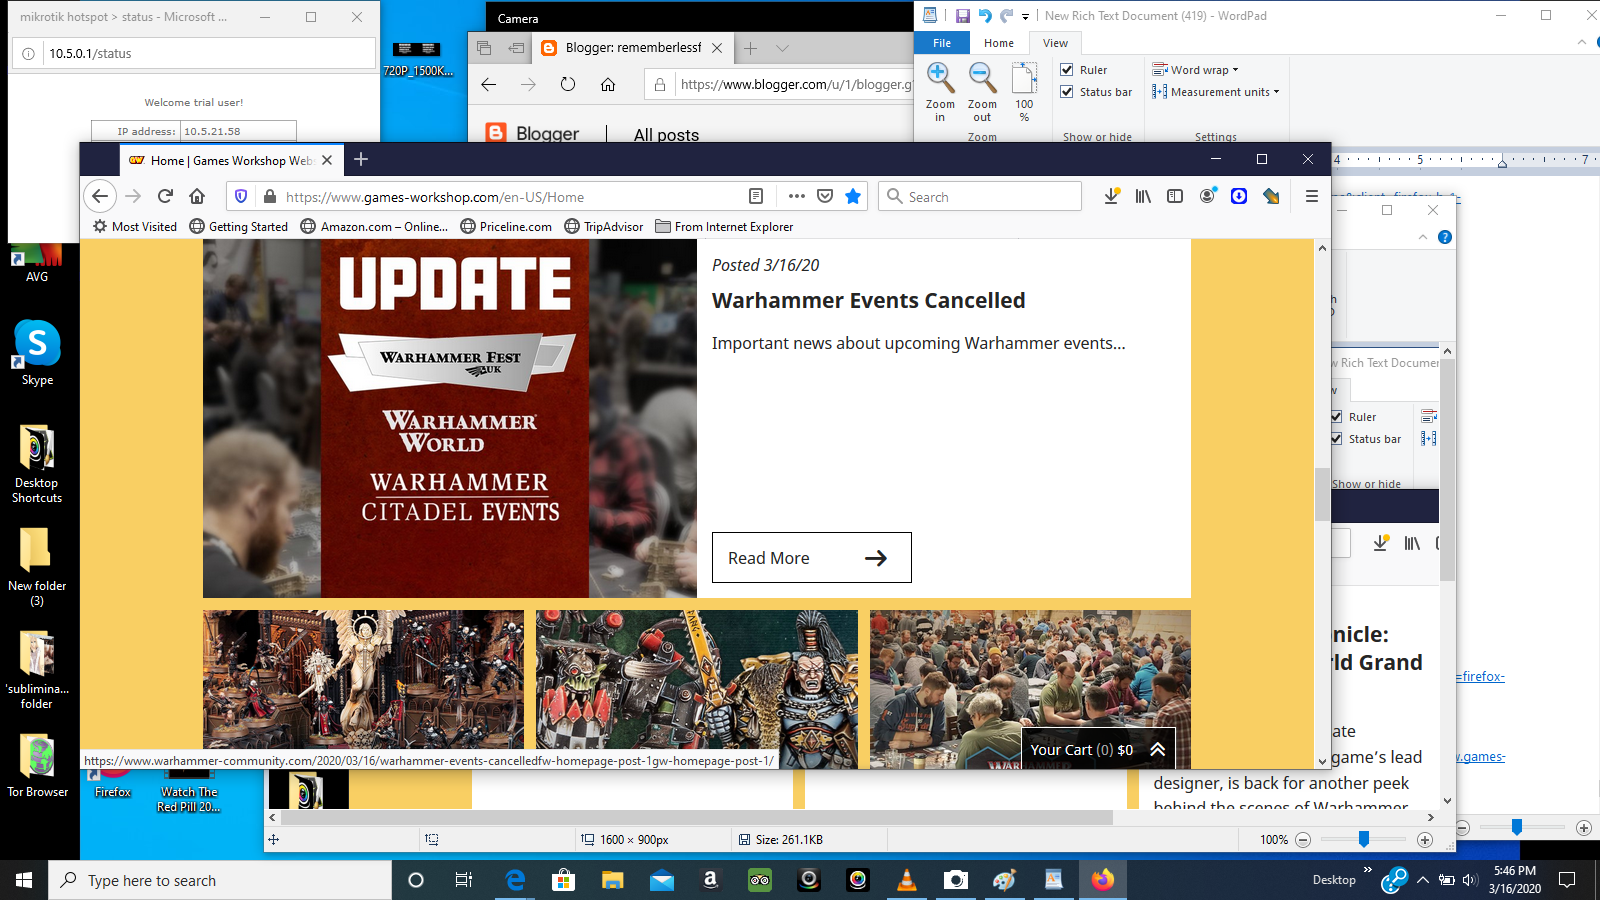1600x900 pixels.
Task: Open Firefox hamburger application menu
Action: pyautogui.click(x=1312, y=197)
